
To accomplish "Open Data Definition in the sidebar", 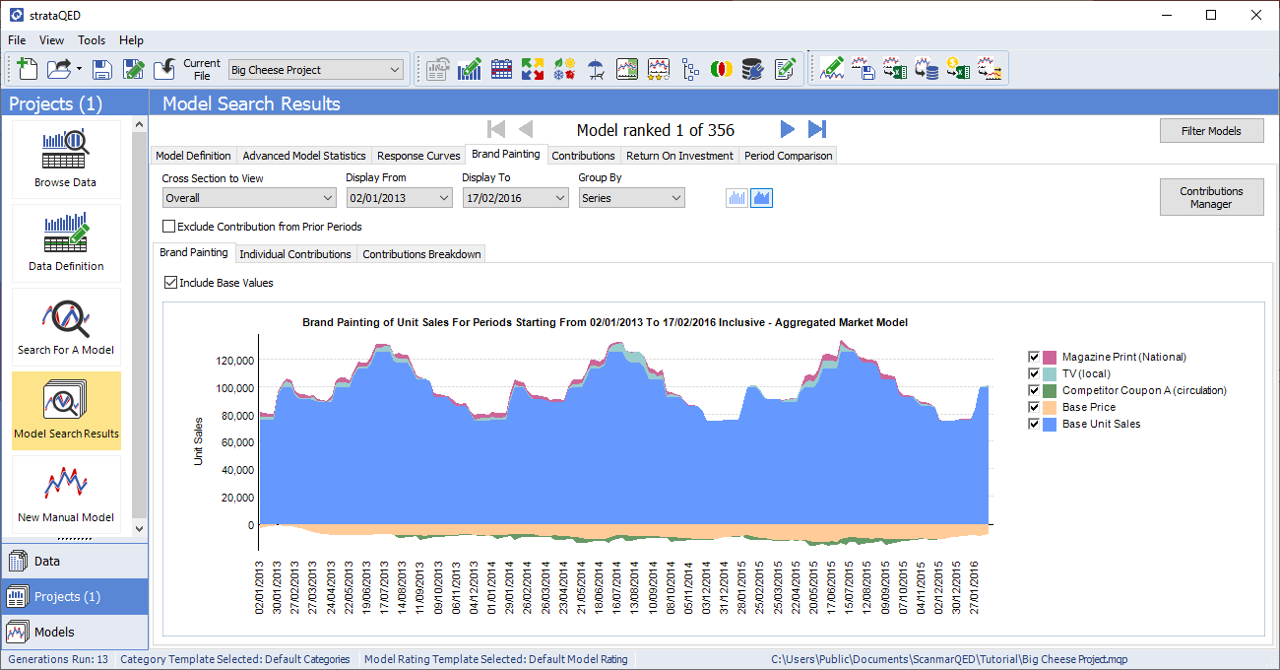I will (66, 242).
